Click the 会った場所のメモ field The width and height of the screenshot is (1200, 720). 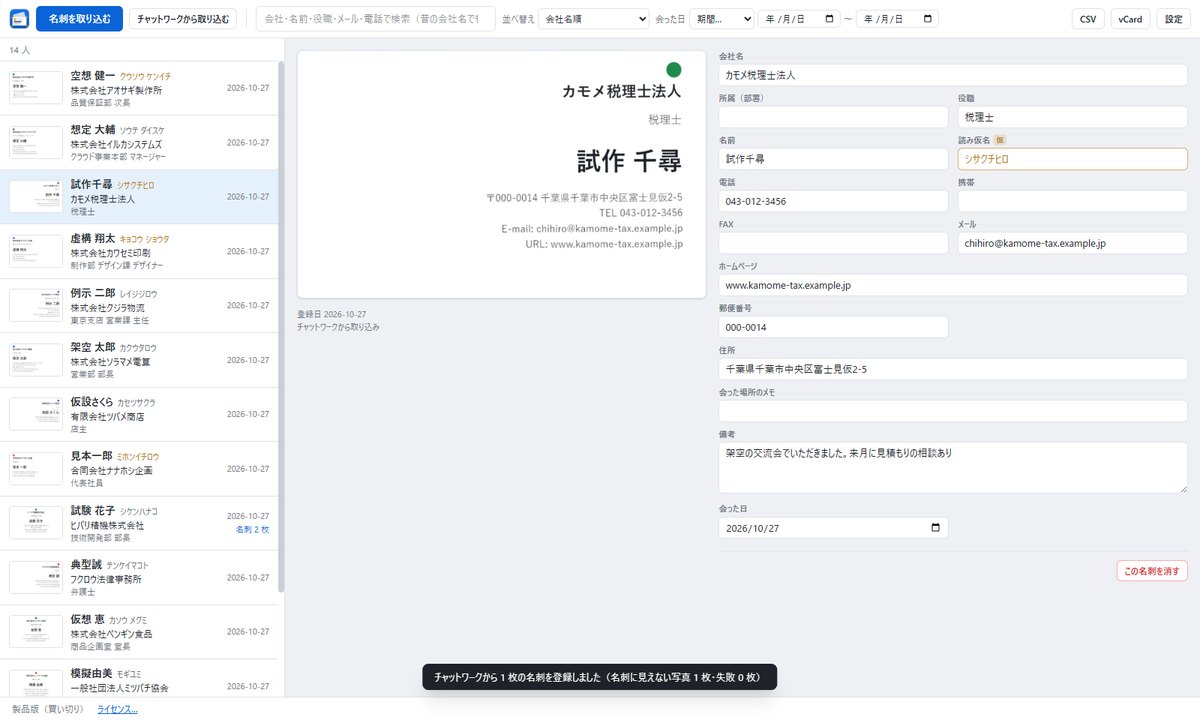(x=953, y=411)
